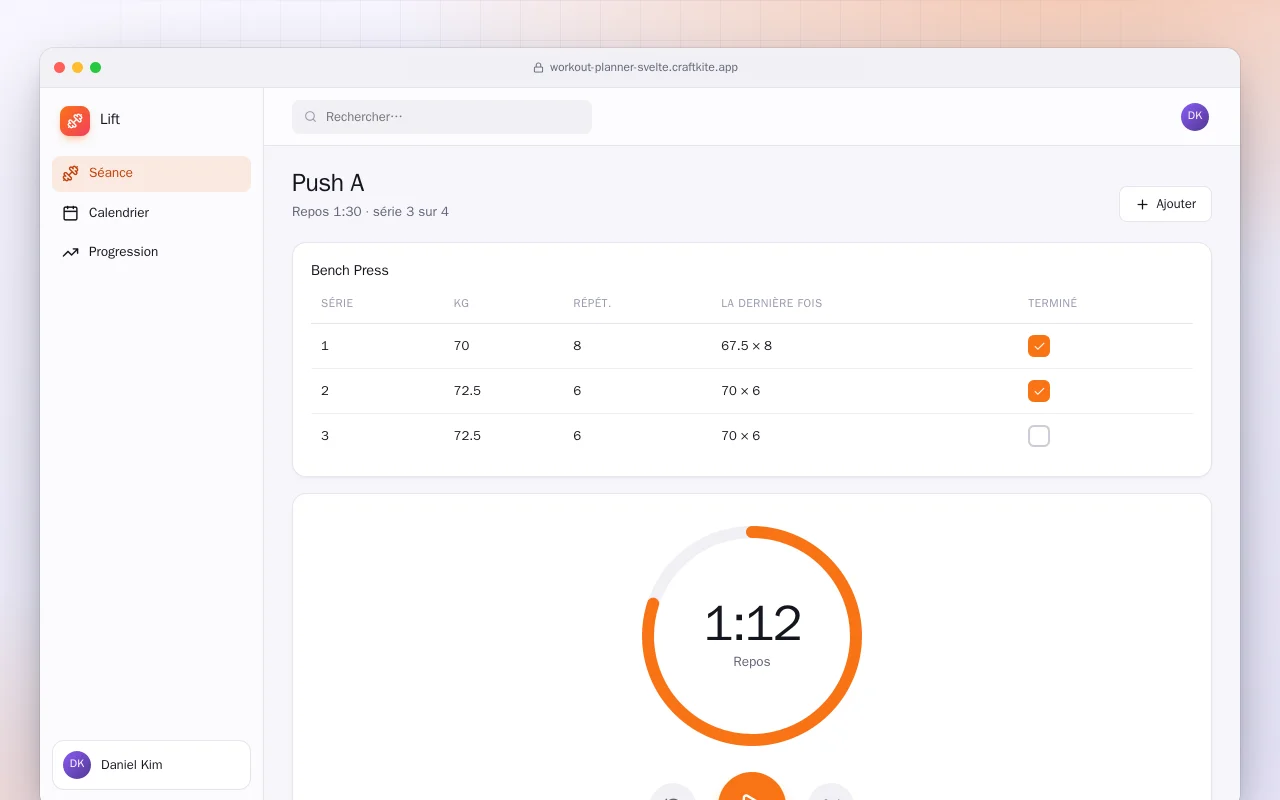The width and height of the screenshot is (1280, 800).
Task: Open the Progression page in the sidebar
Action: point(151,252)
